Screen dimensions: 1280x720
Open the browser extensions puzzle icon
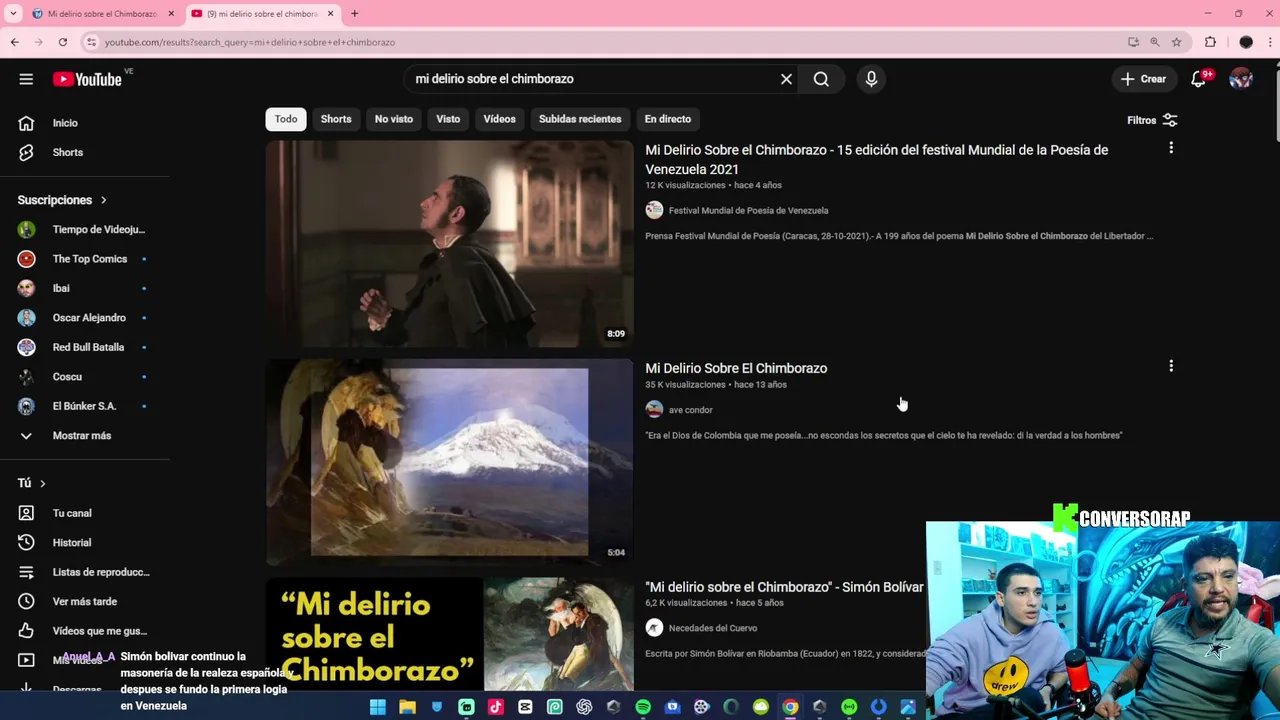point(1210,42)
